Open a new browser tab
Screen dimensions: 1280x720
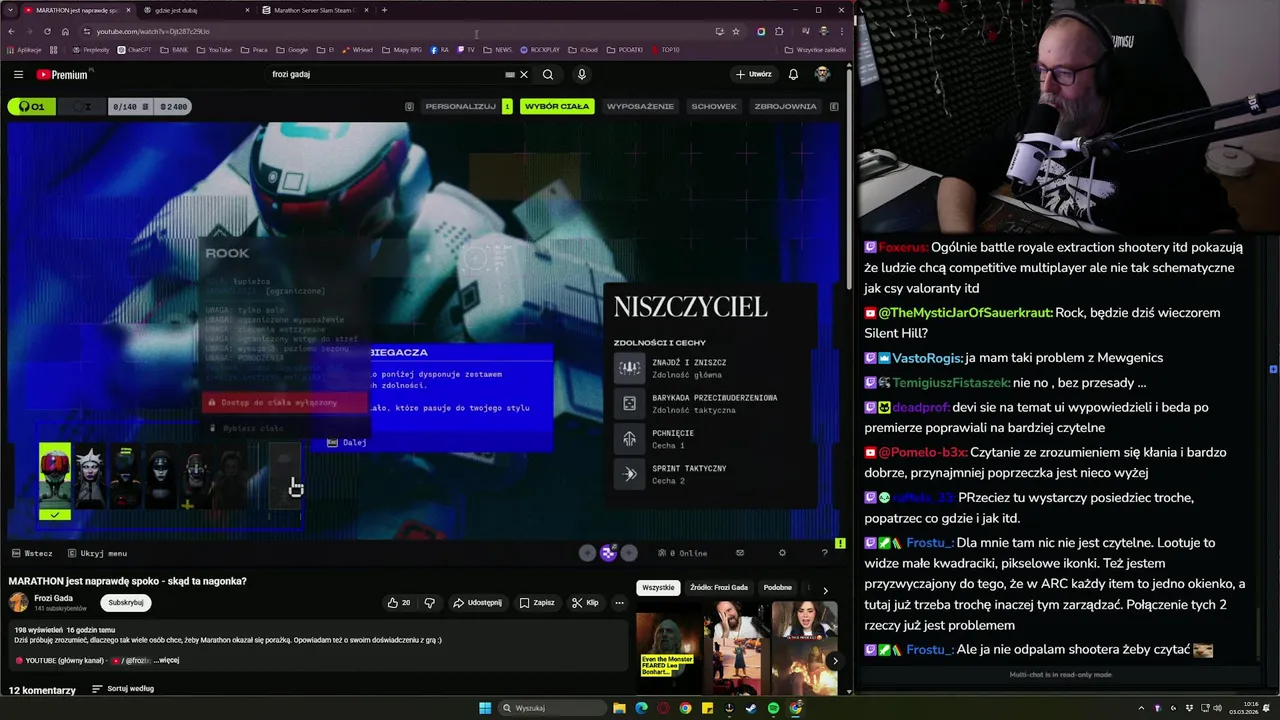pyautogui.click(x=384, y=10)
